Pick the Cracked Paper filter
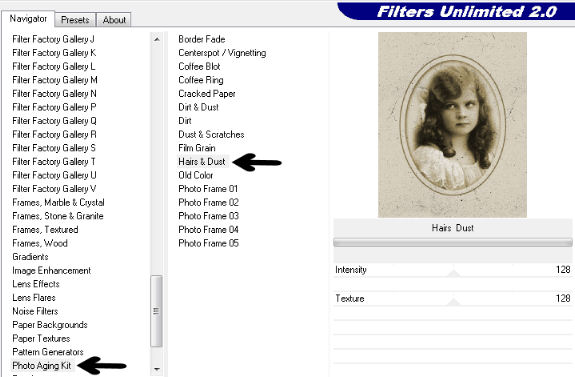This screenshot has width=575, height=377. (x=207, y=94)
